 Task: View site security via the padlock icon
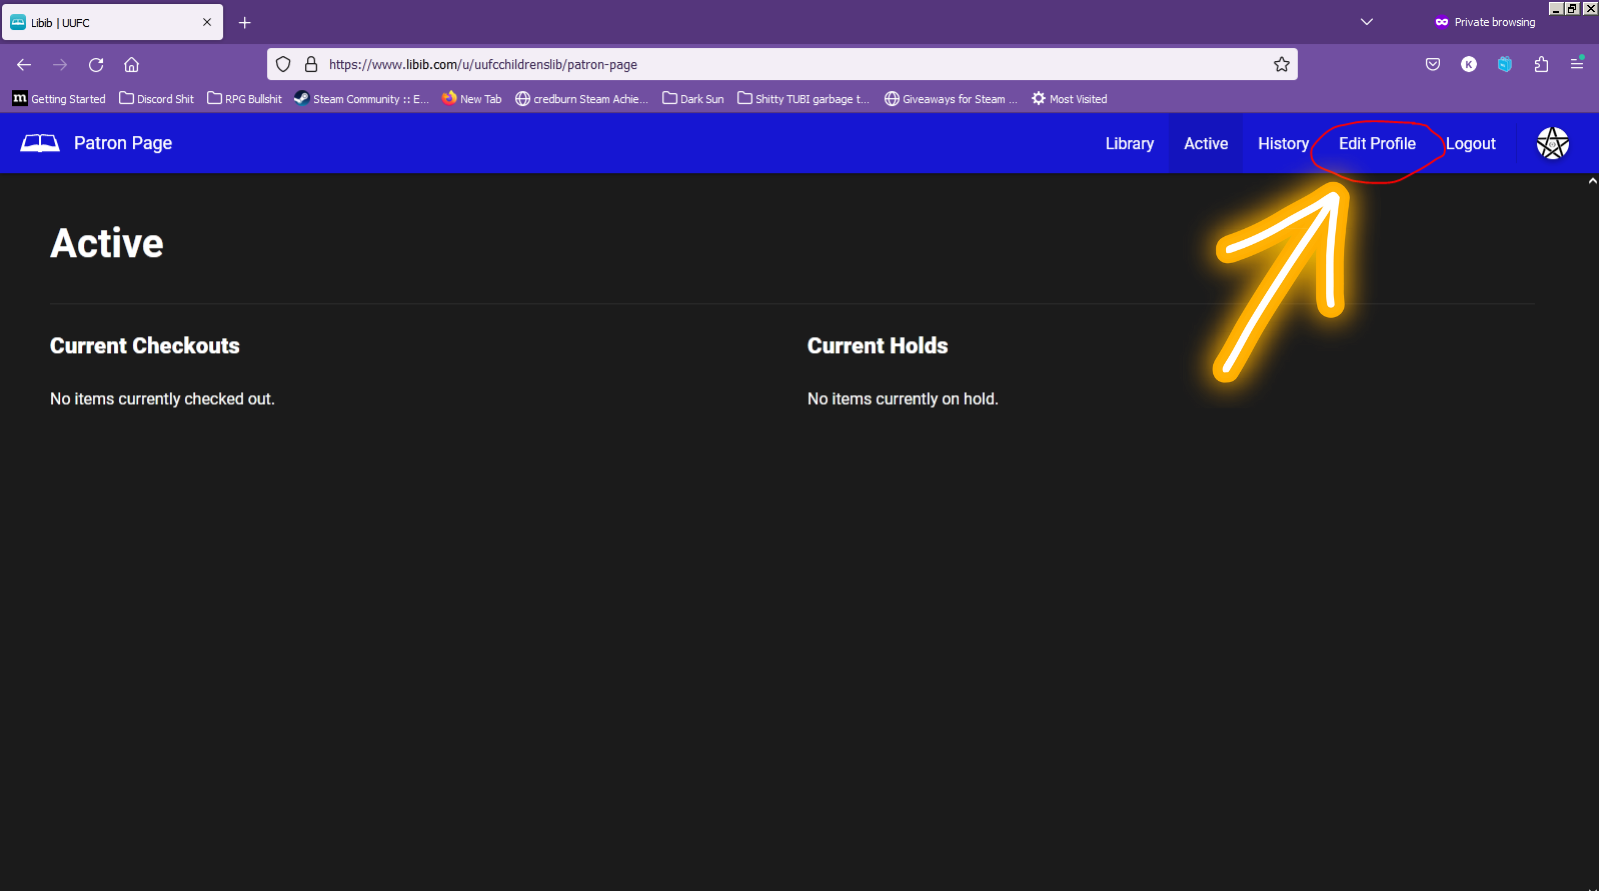[311, 64]
